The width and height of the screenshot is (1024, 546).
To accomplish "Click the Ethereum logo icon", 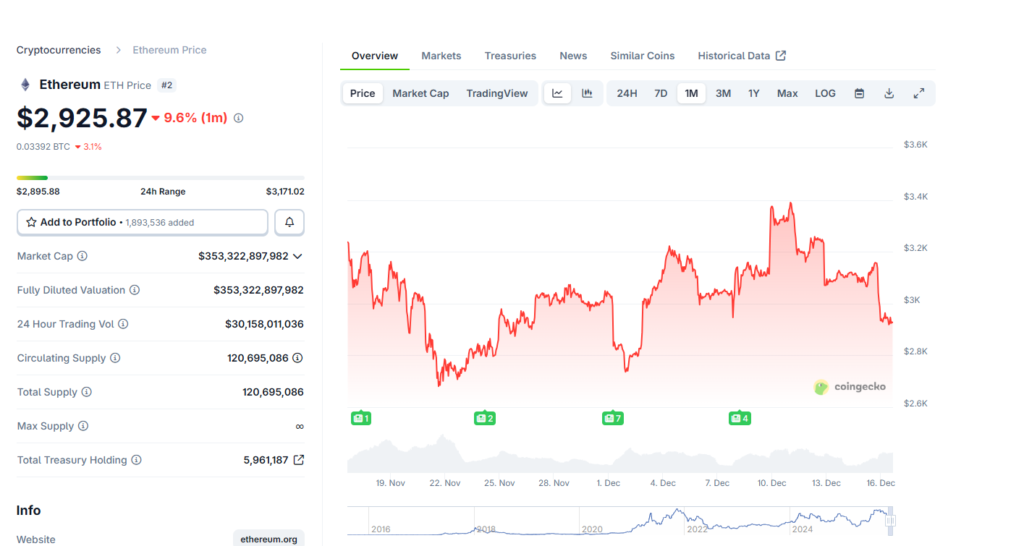I will pyautogui.click(x=25, y=85).
